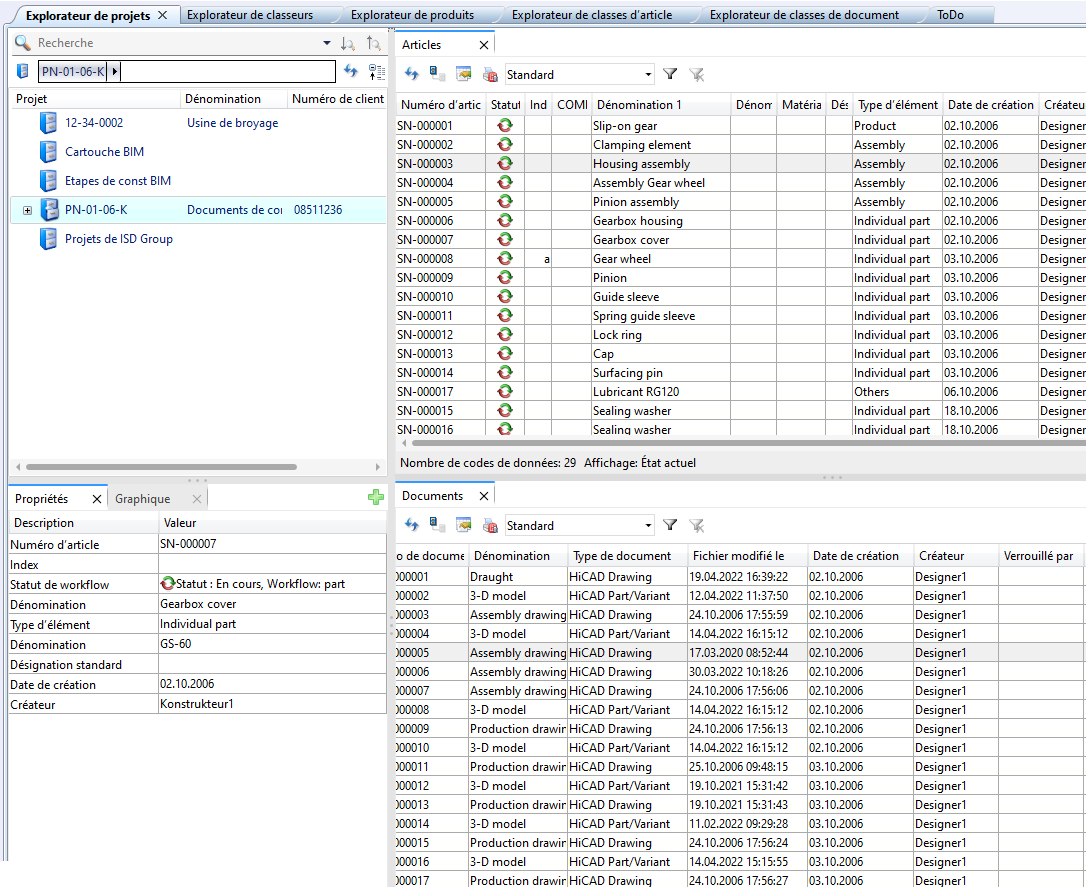The image size is (1086, 887).
Task: Switch to Explorateur de produits tab
Action: tap(412, 15)
